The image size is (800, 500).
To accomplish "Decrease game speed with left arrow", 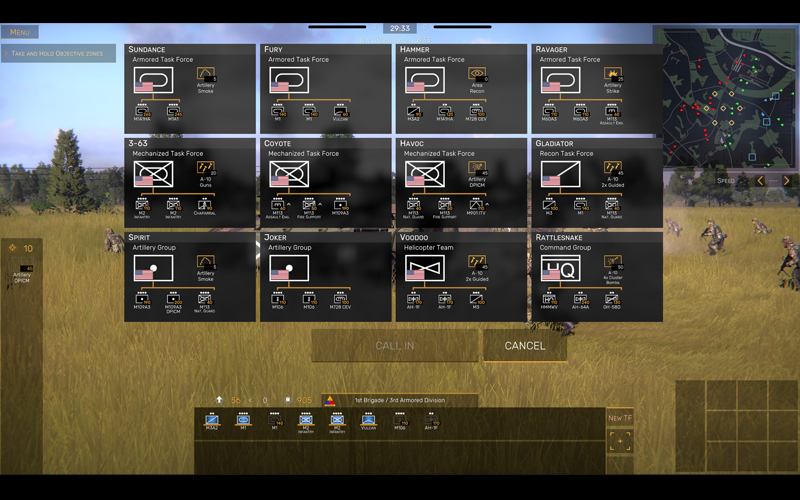I will (x=760, y=181).
